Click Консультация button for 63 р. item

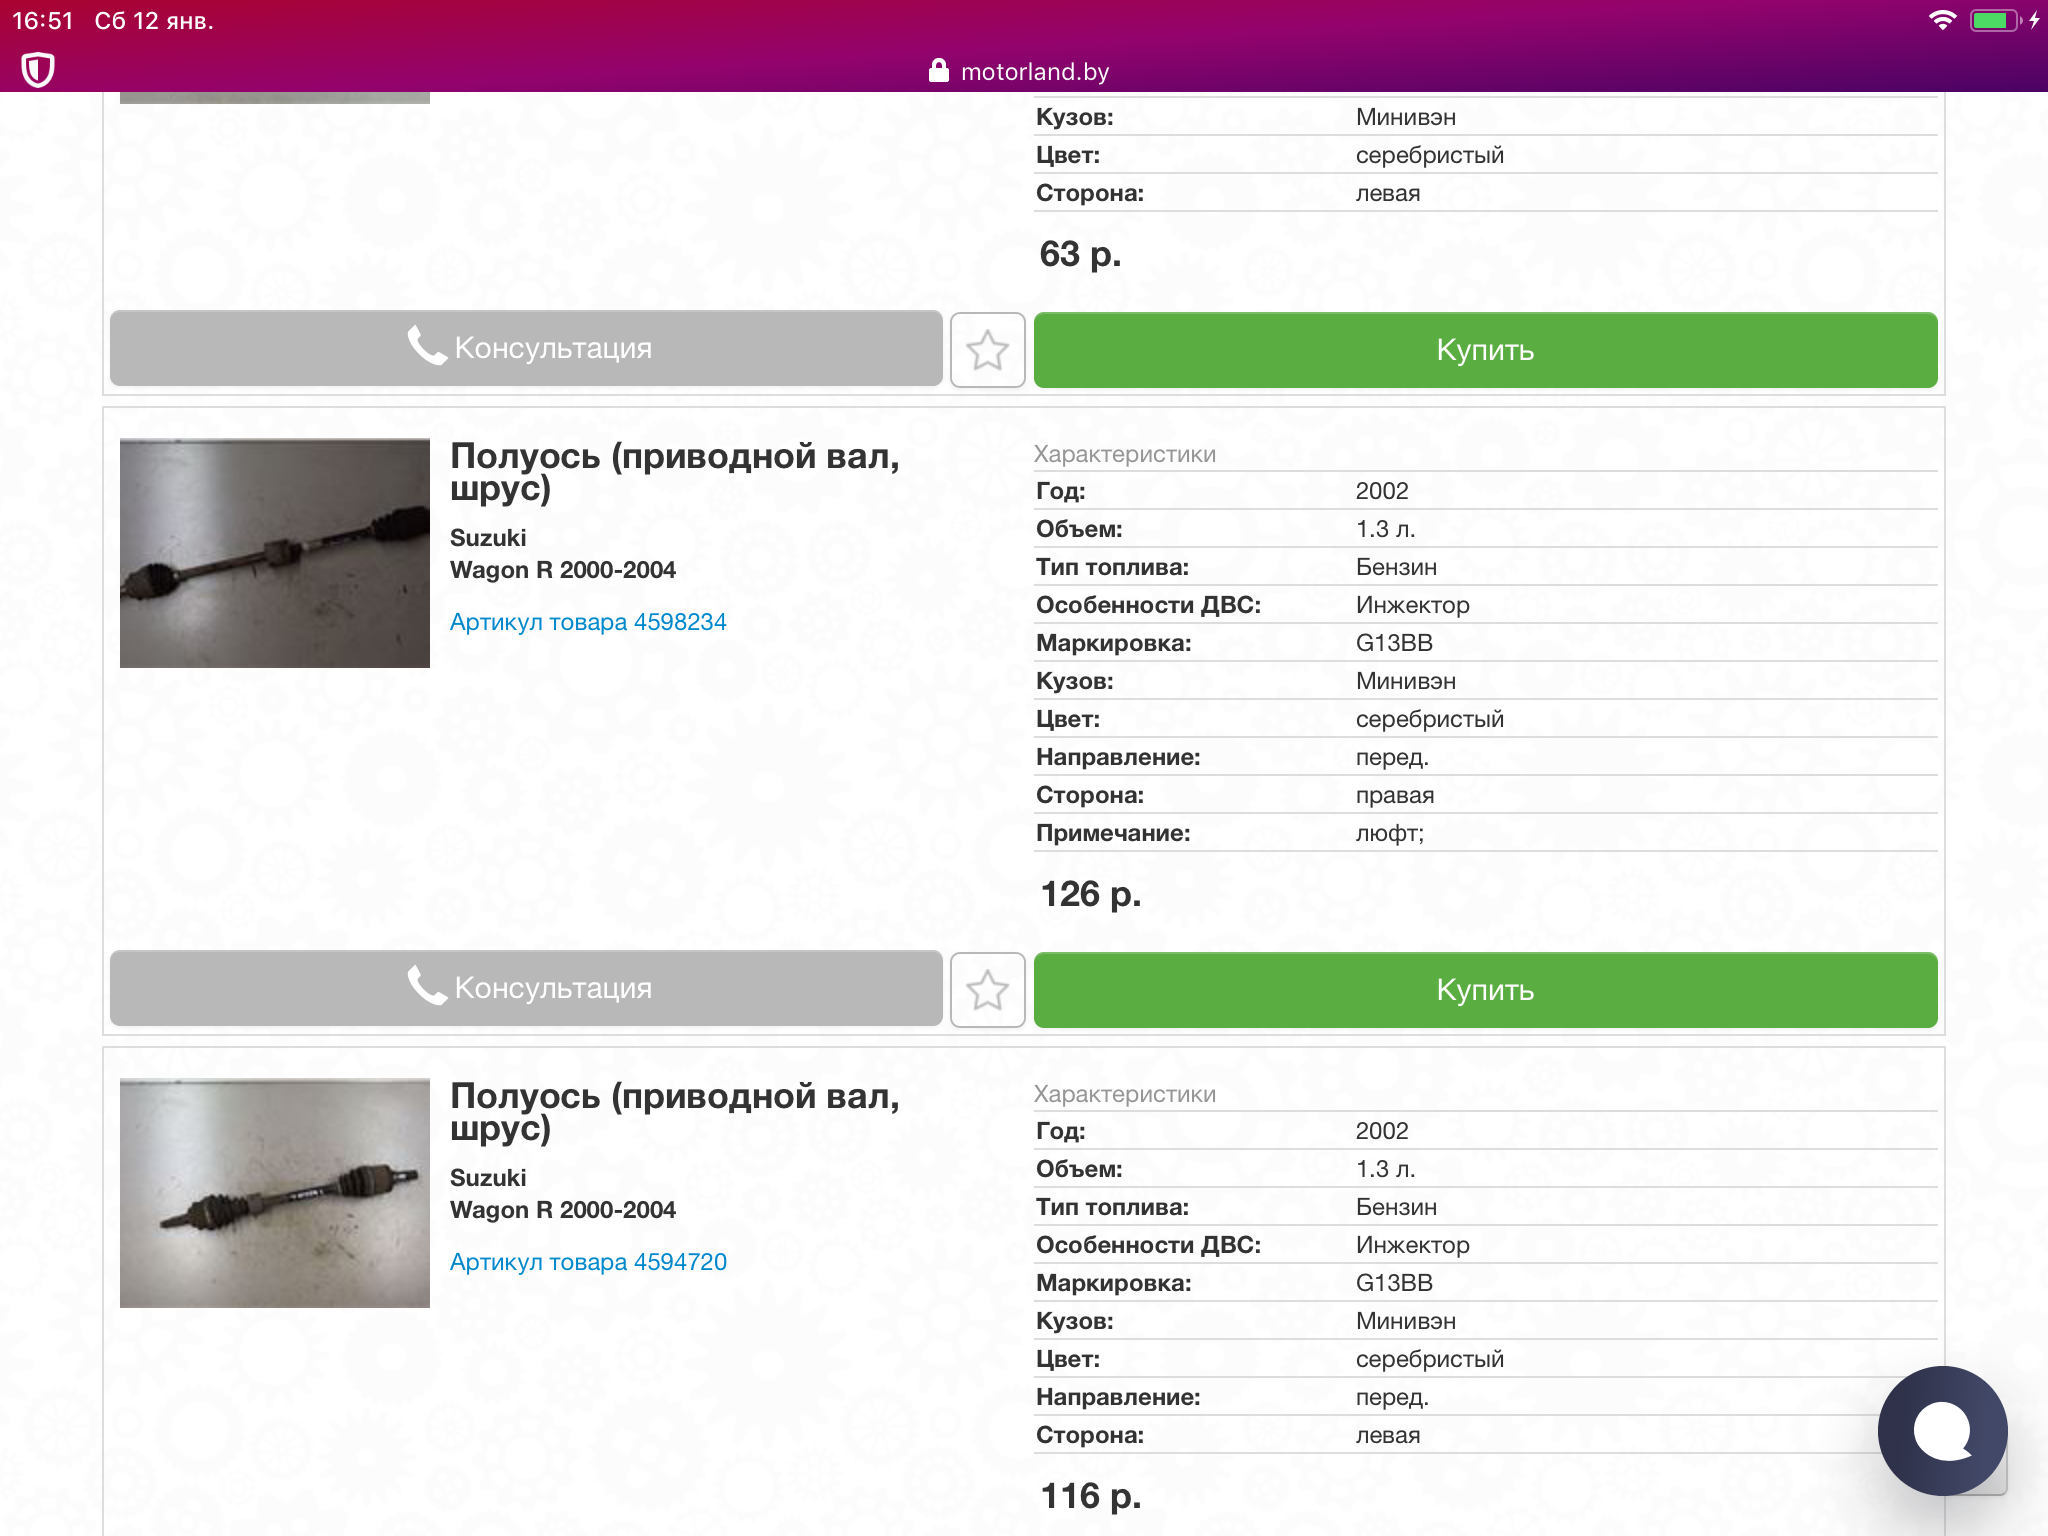click(526, 348)
